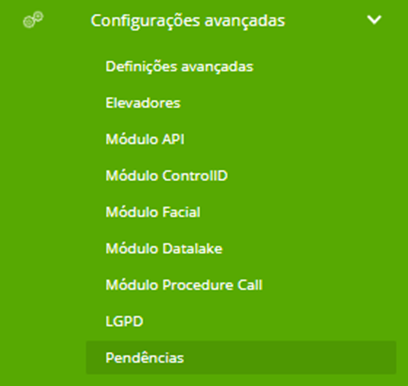
Task: Click the gears icon beside Configurações avançadas
Action: click(x=33, y=20)
